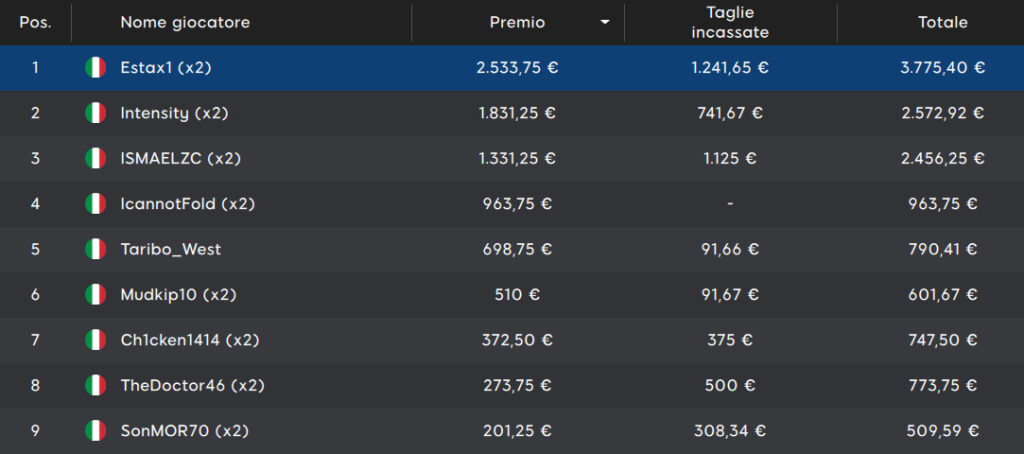Click the Italian flag beside Estax1
This screenshot has height=454, width=1024.
95,68
